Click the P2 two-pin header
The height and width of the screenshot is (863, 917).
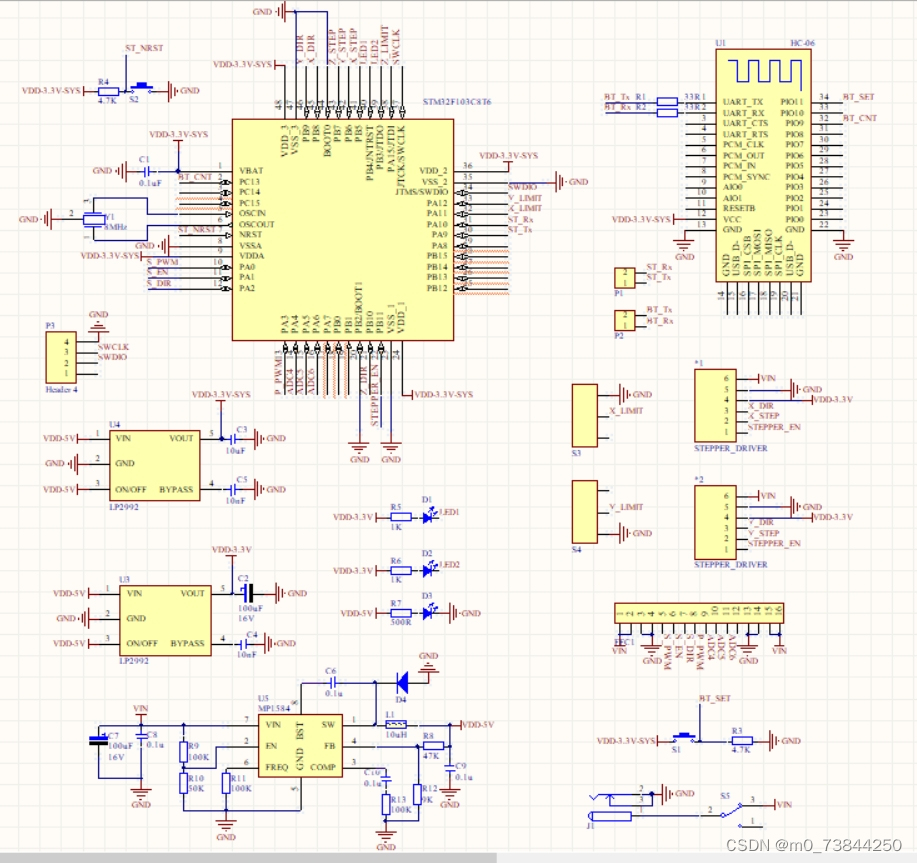625,320
